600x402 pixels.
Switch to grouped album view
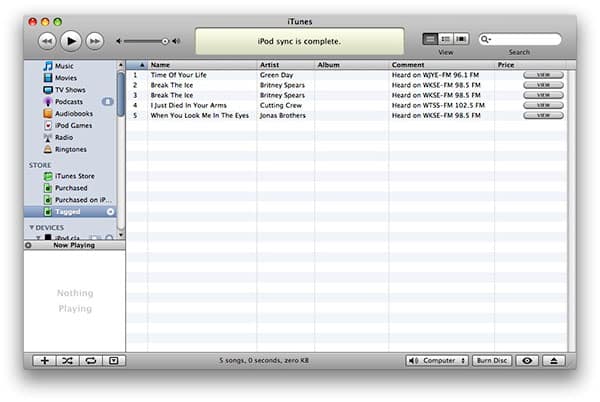[x=445, y=39]
